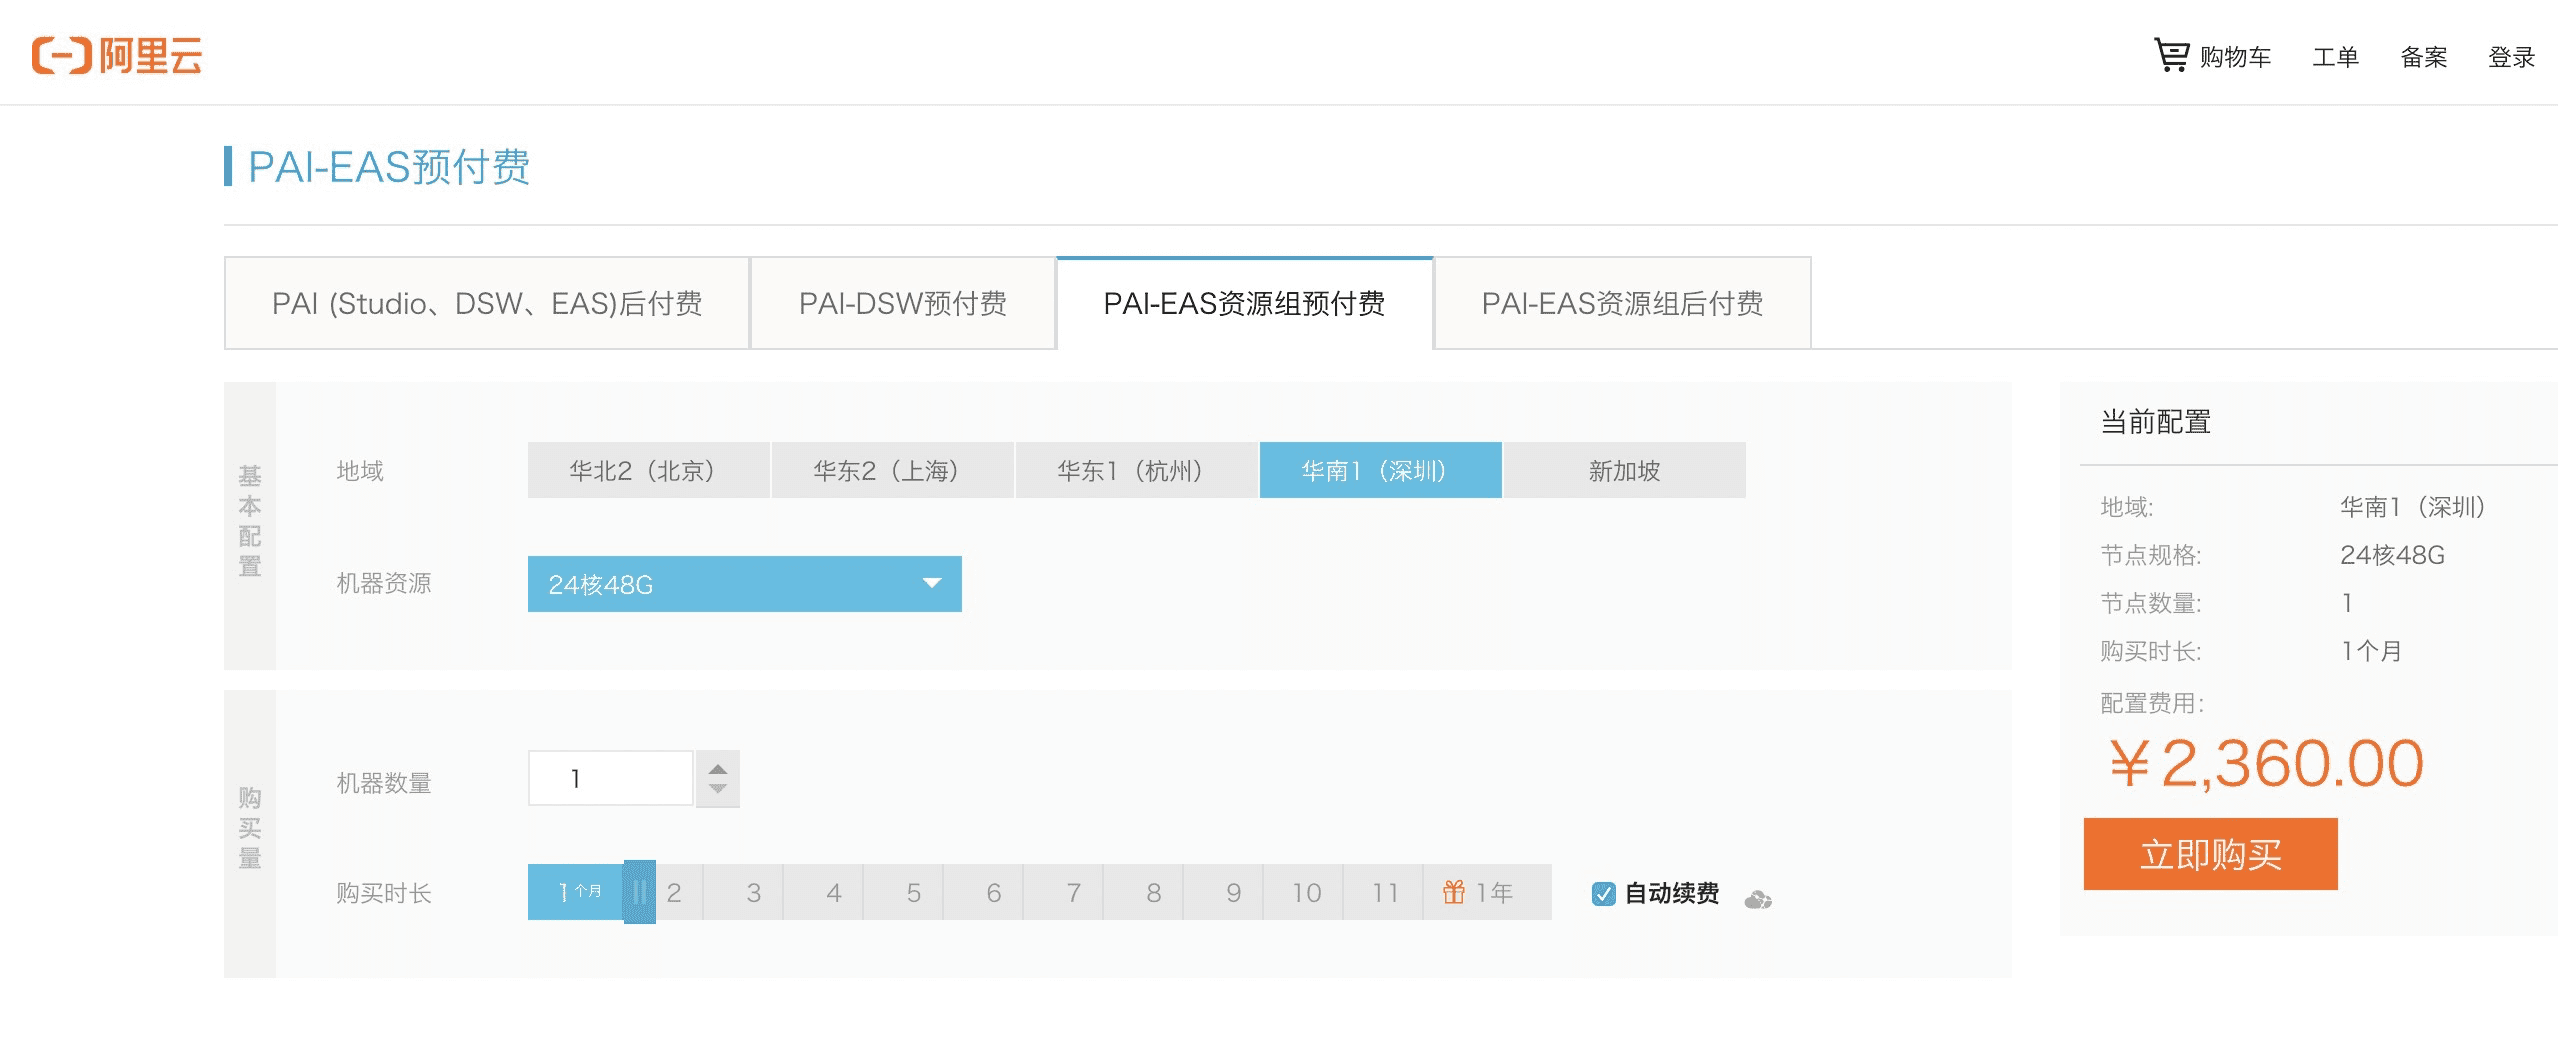This screenshot has width=2558, height=1058.
Task: Open the Alibaba Cloud logo homepage
Action: (x=117, y=55)
